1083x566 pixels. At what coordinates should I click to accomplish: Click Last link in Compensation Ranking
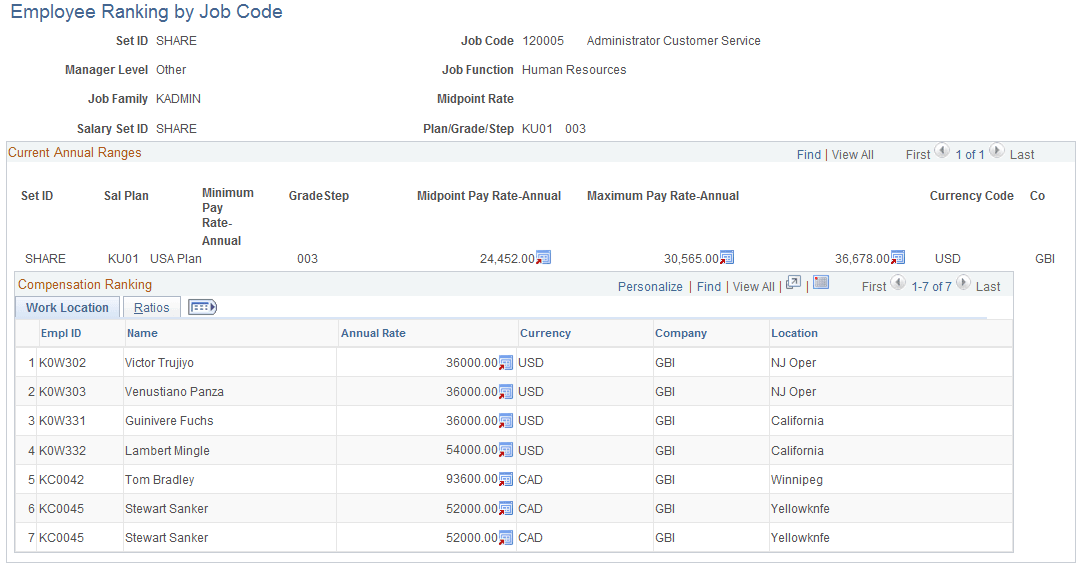[988, 287]
